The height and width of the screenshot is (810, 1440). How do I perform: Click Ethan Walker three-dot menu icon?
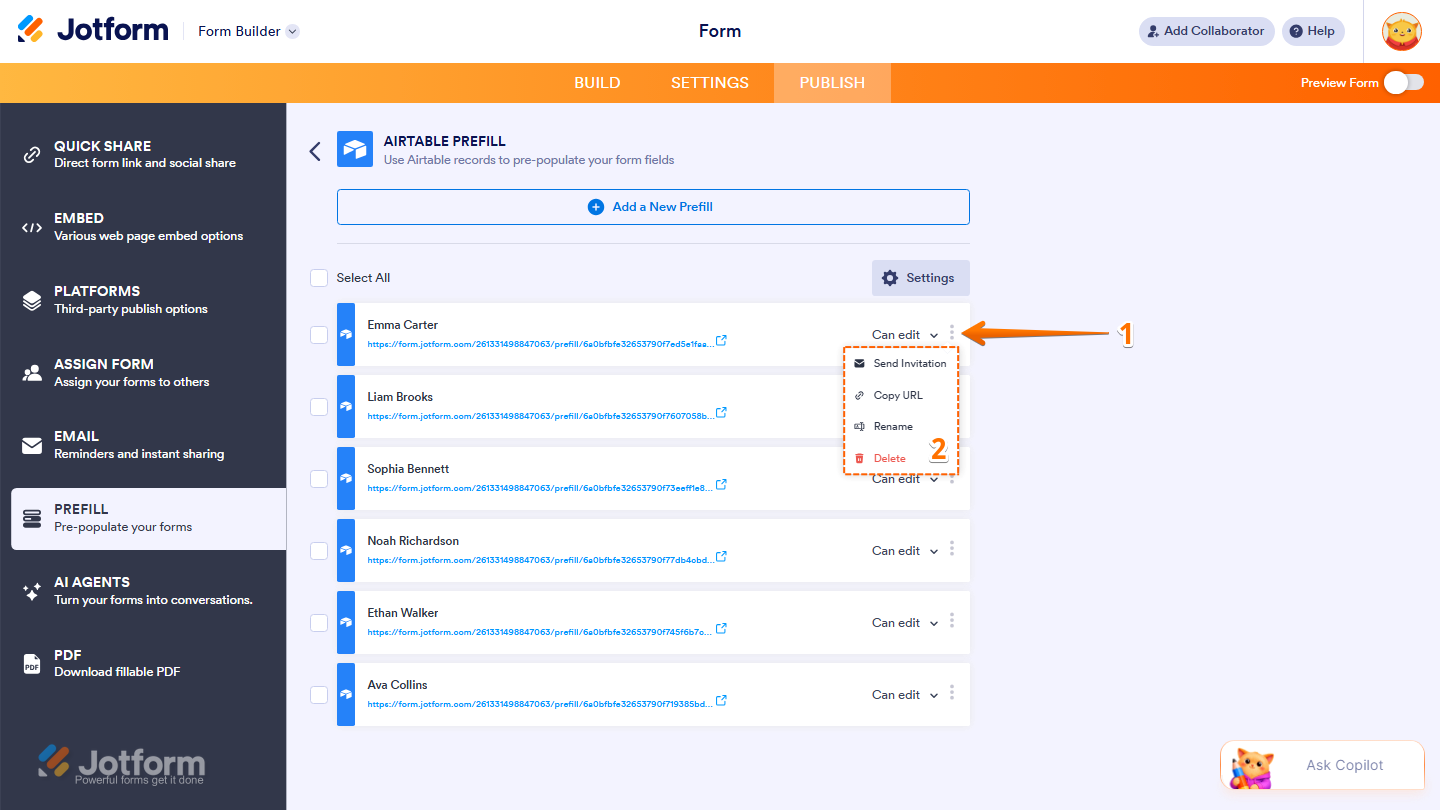pos(952,621)
